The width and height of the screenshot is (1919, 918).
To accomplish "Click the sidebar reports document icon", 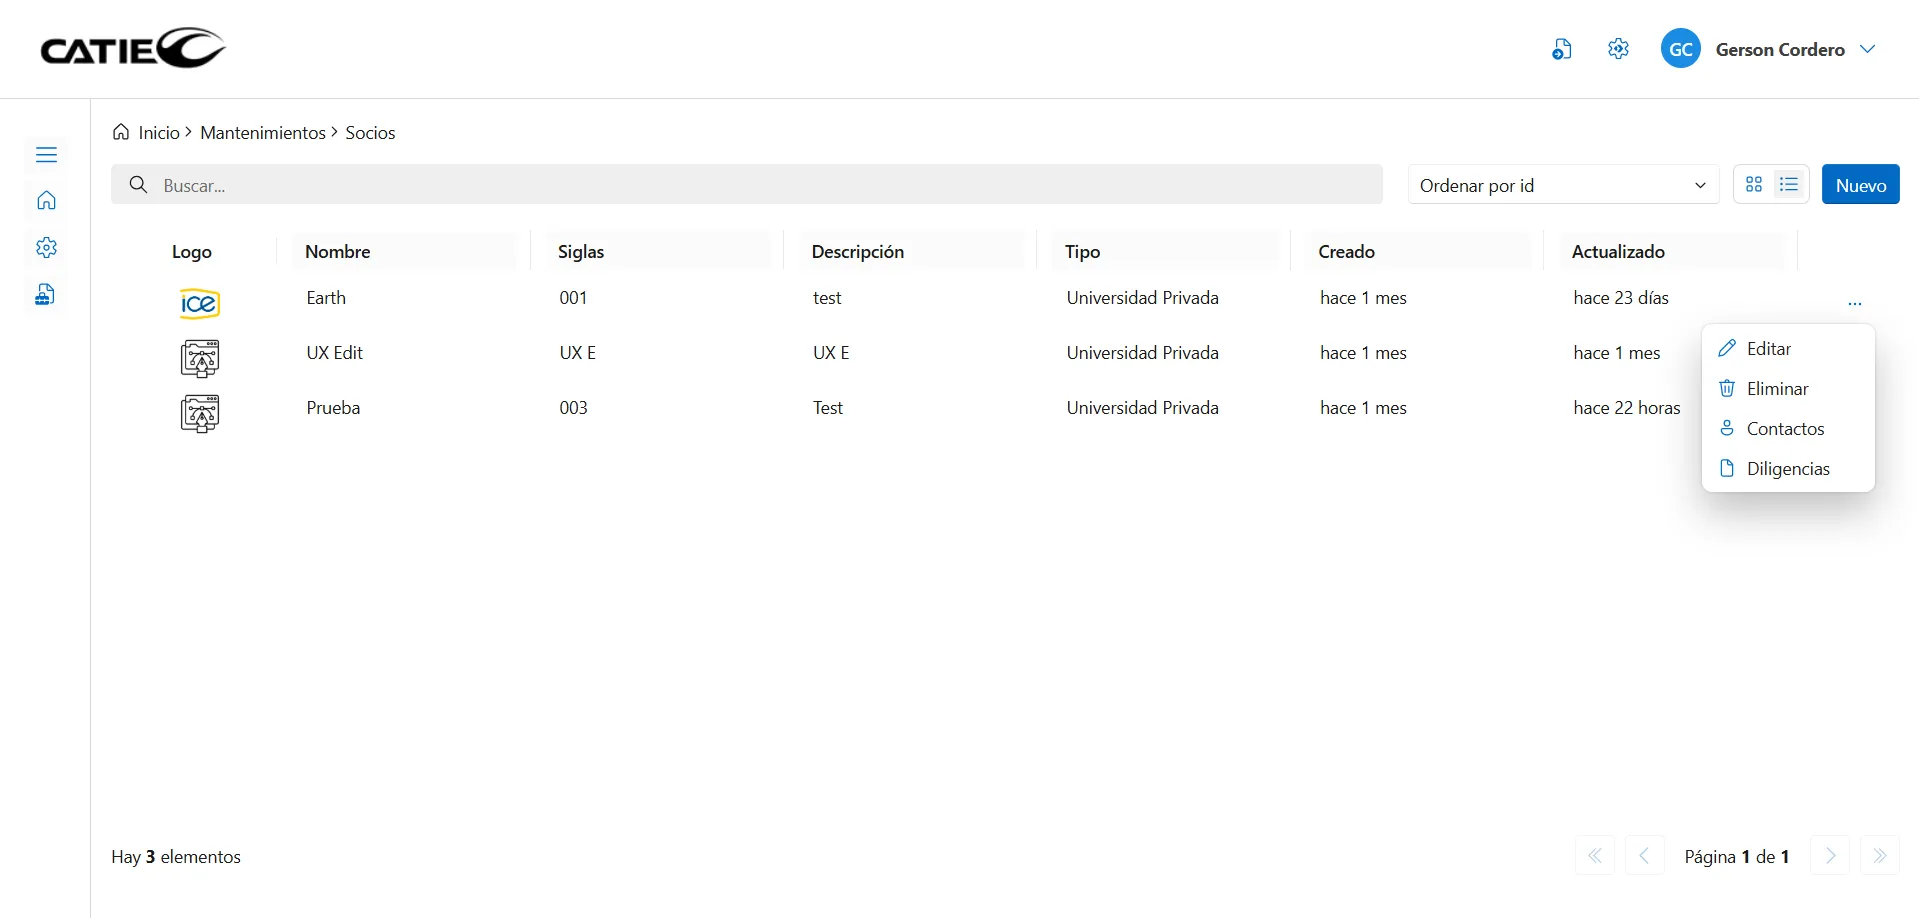I will point(45,295).
